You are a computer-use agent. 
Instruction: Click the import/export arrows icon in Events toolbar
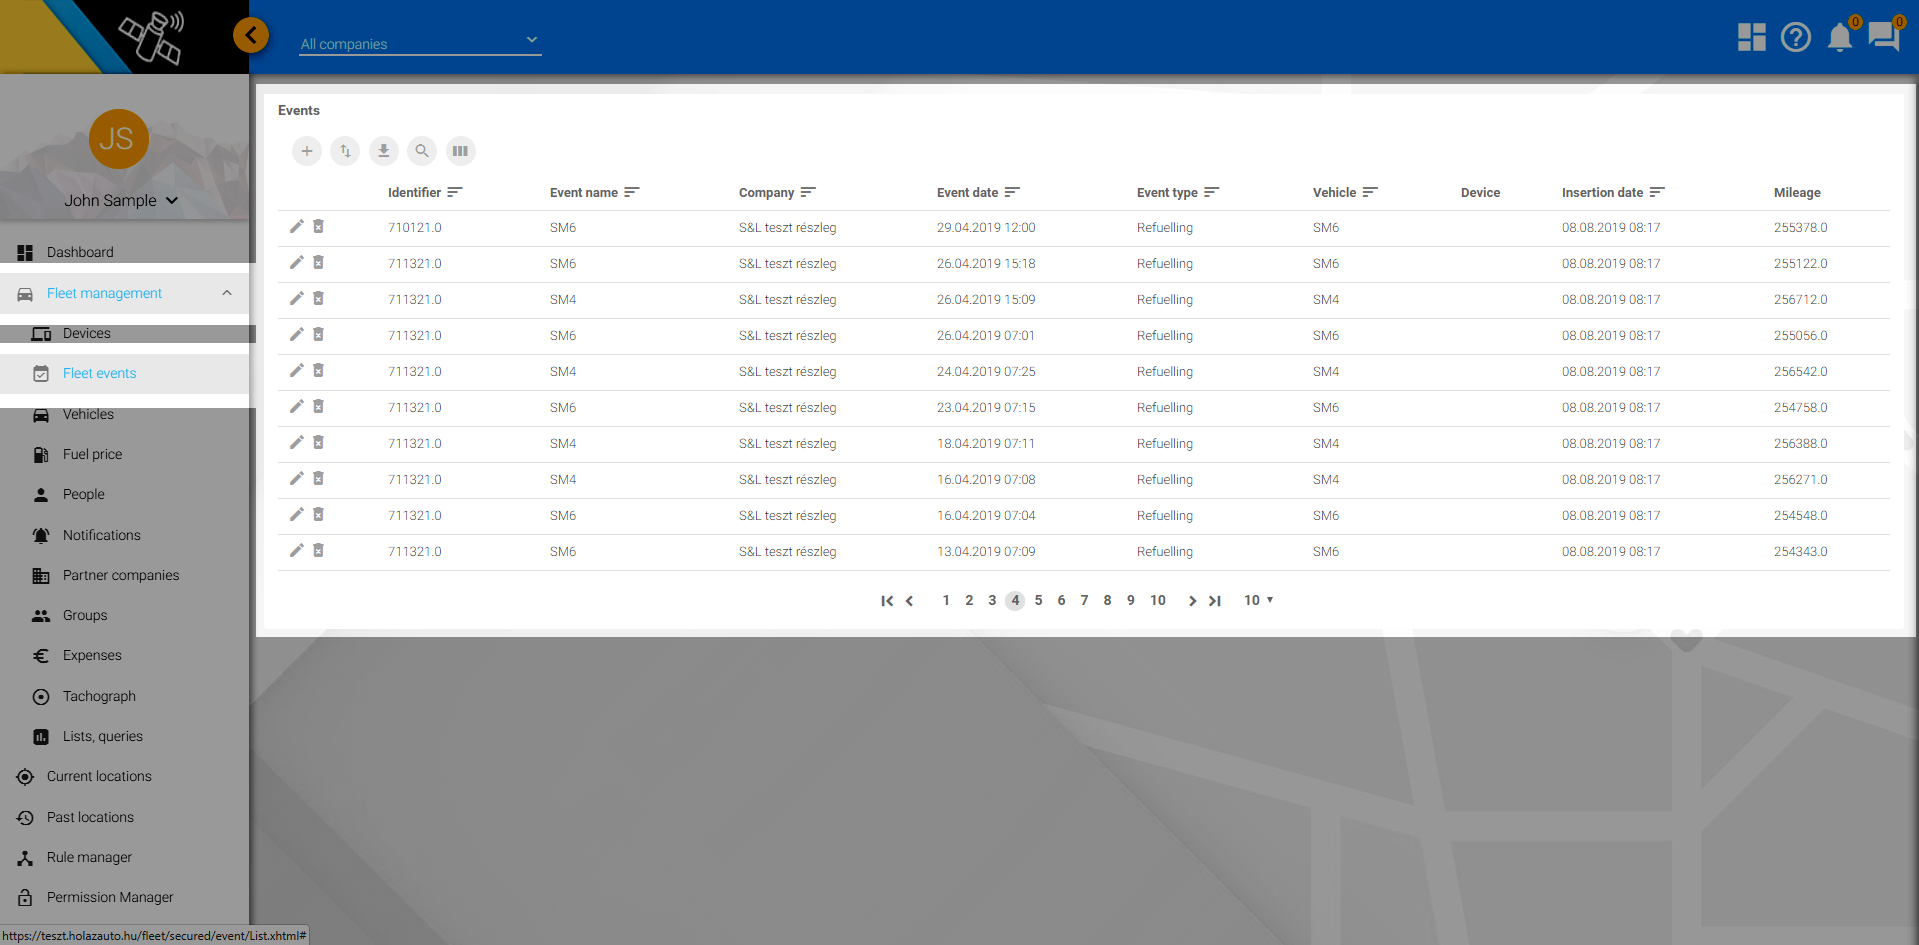[345, 151]
